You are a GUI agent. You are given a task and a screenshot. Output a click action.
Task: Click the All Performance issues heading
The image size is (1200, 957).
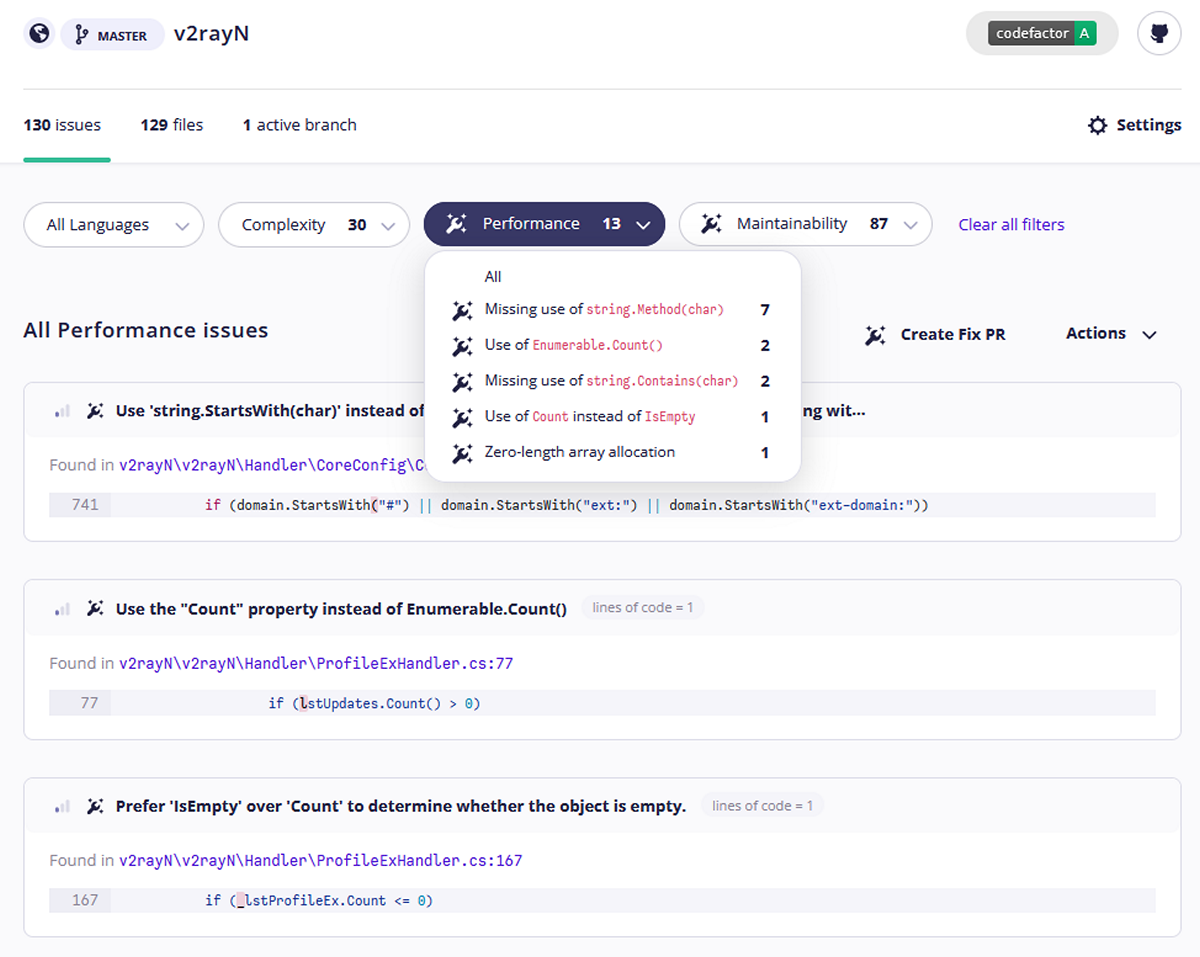(146, 330)
